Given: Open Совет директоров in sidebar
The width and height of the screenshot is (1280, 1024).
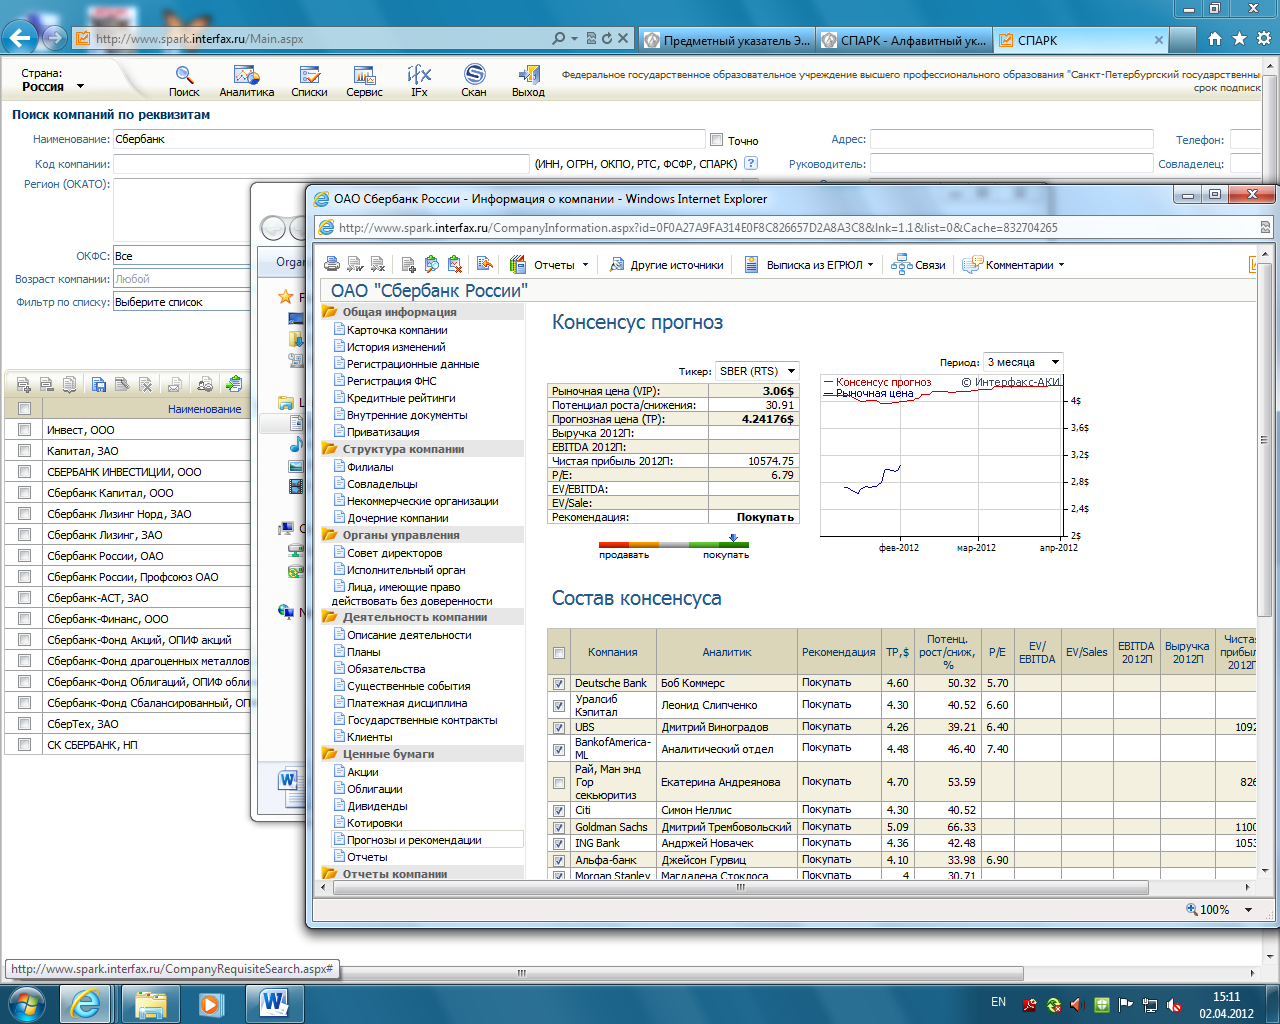Looking at the screenshot, I should click(394, 553).
